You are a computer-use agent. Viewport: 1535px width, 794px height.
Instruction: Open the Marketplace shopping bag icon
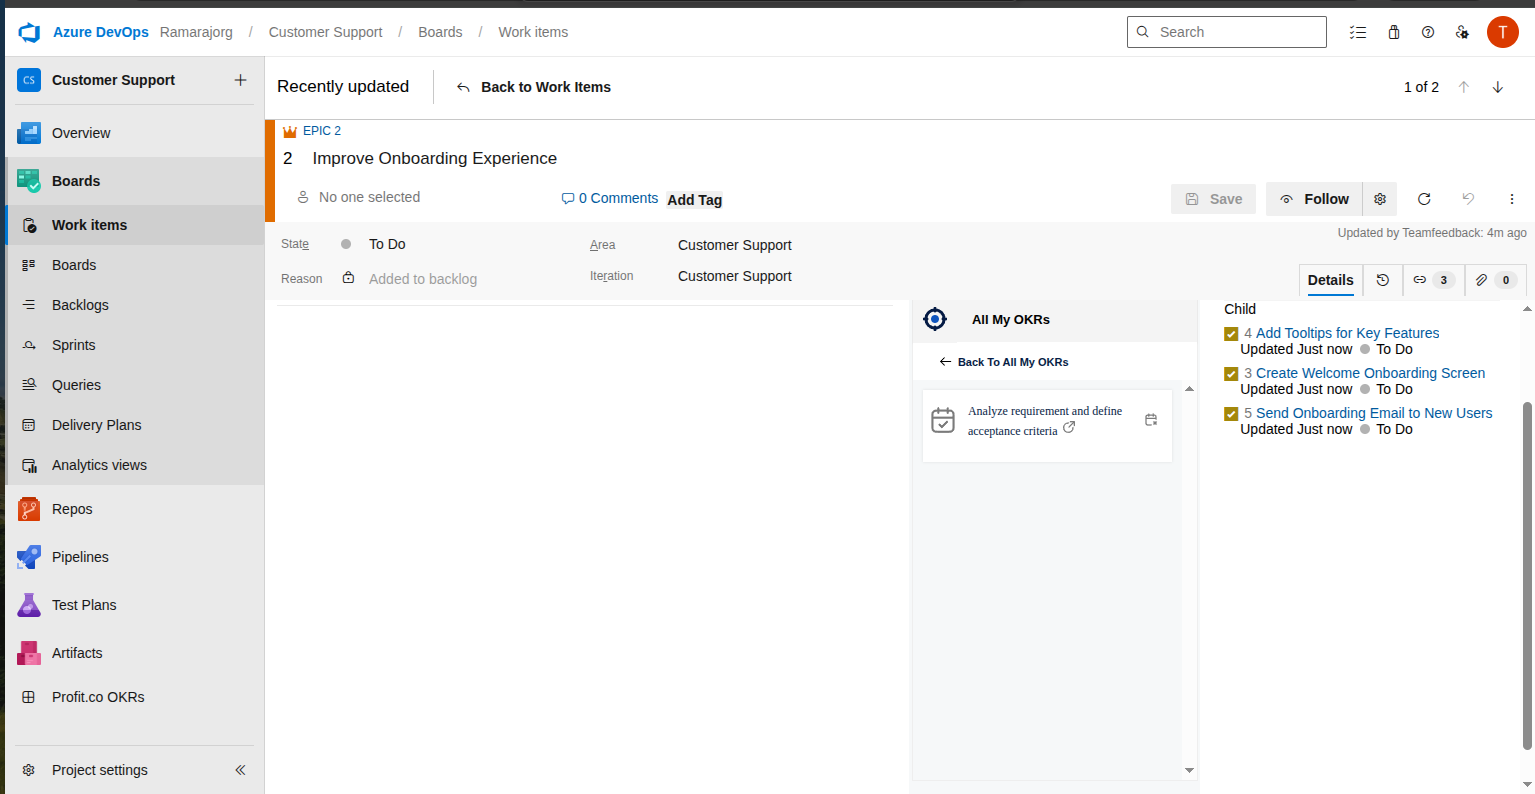pyautogui.click(x=1394, y=32)
